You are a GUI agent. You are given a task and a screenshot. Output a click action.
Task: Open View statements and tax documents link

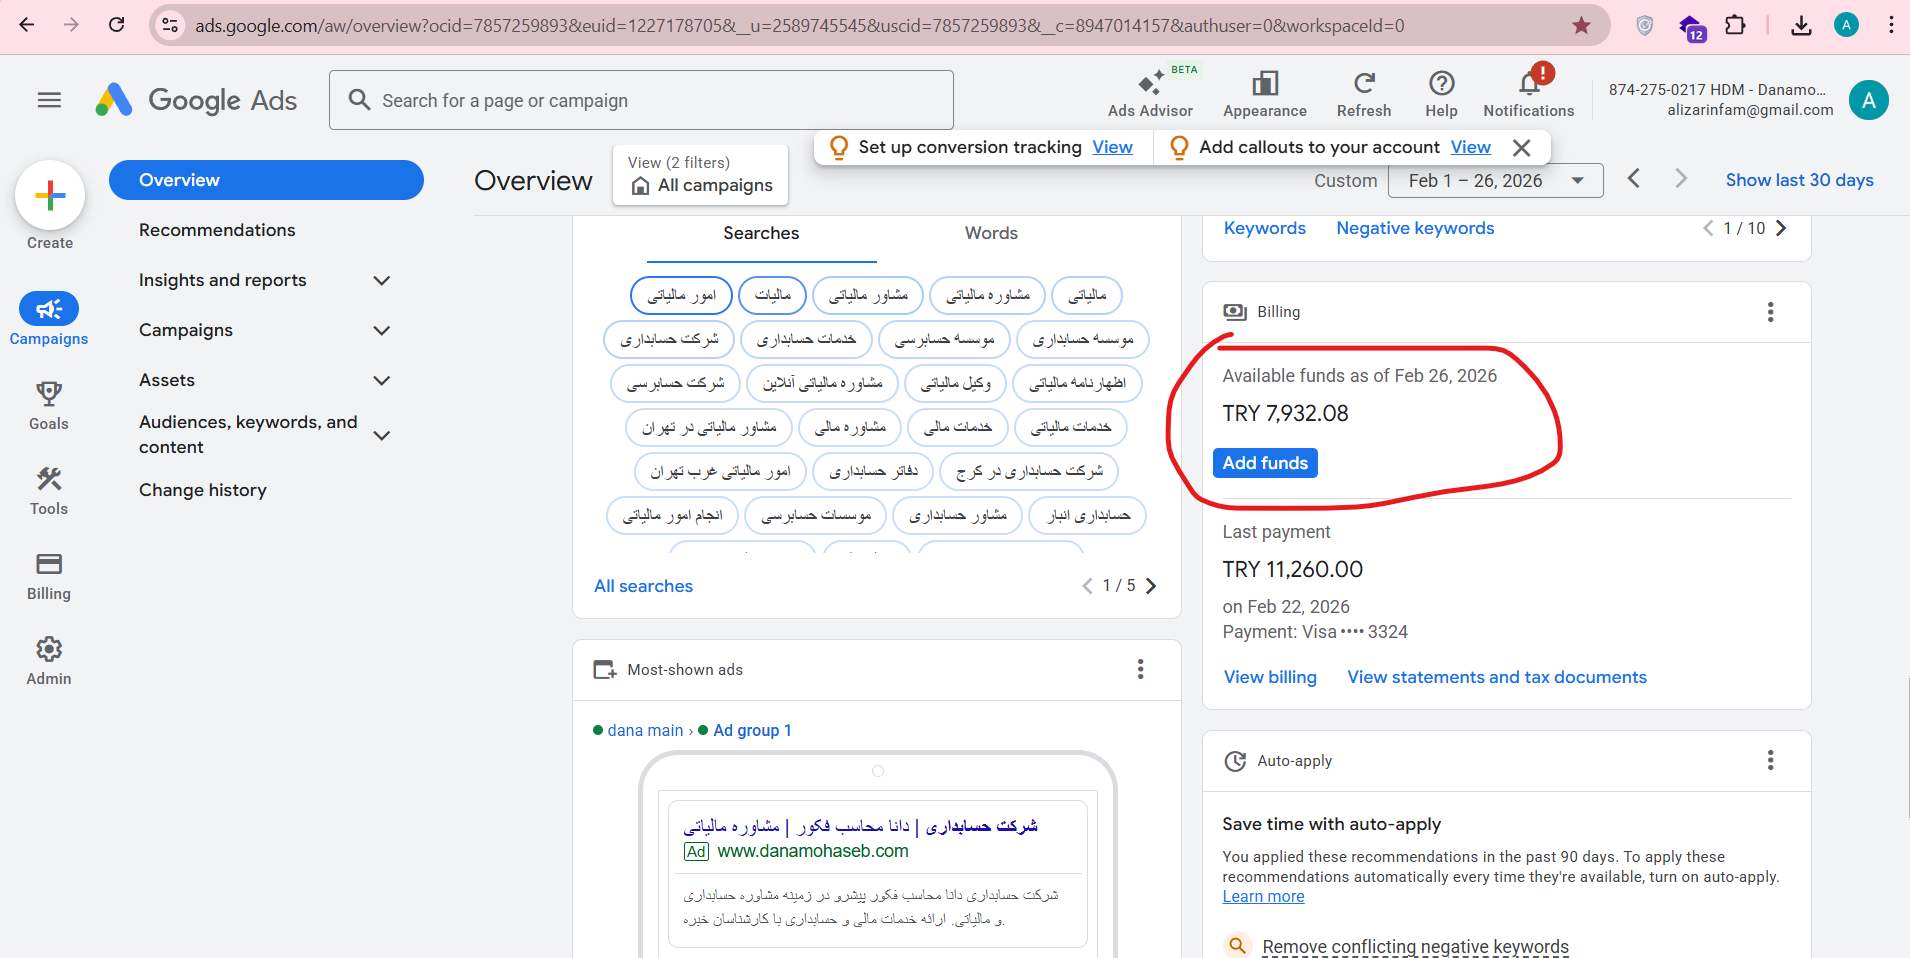coord(1496,677)
